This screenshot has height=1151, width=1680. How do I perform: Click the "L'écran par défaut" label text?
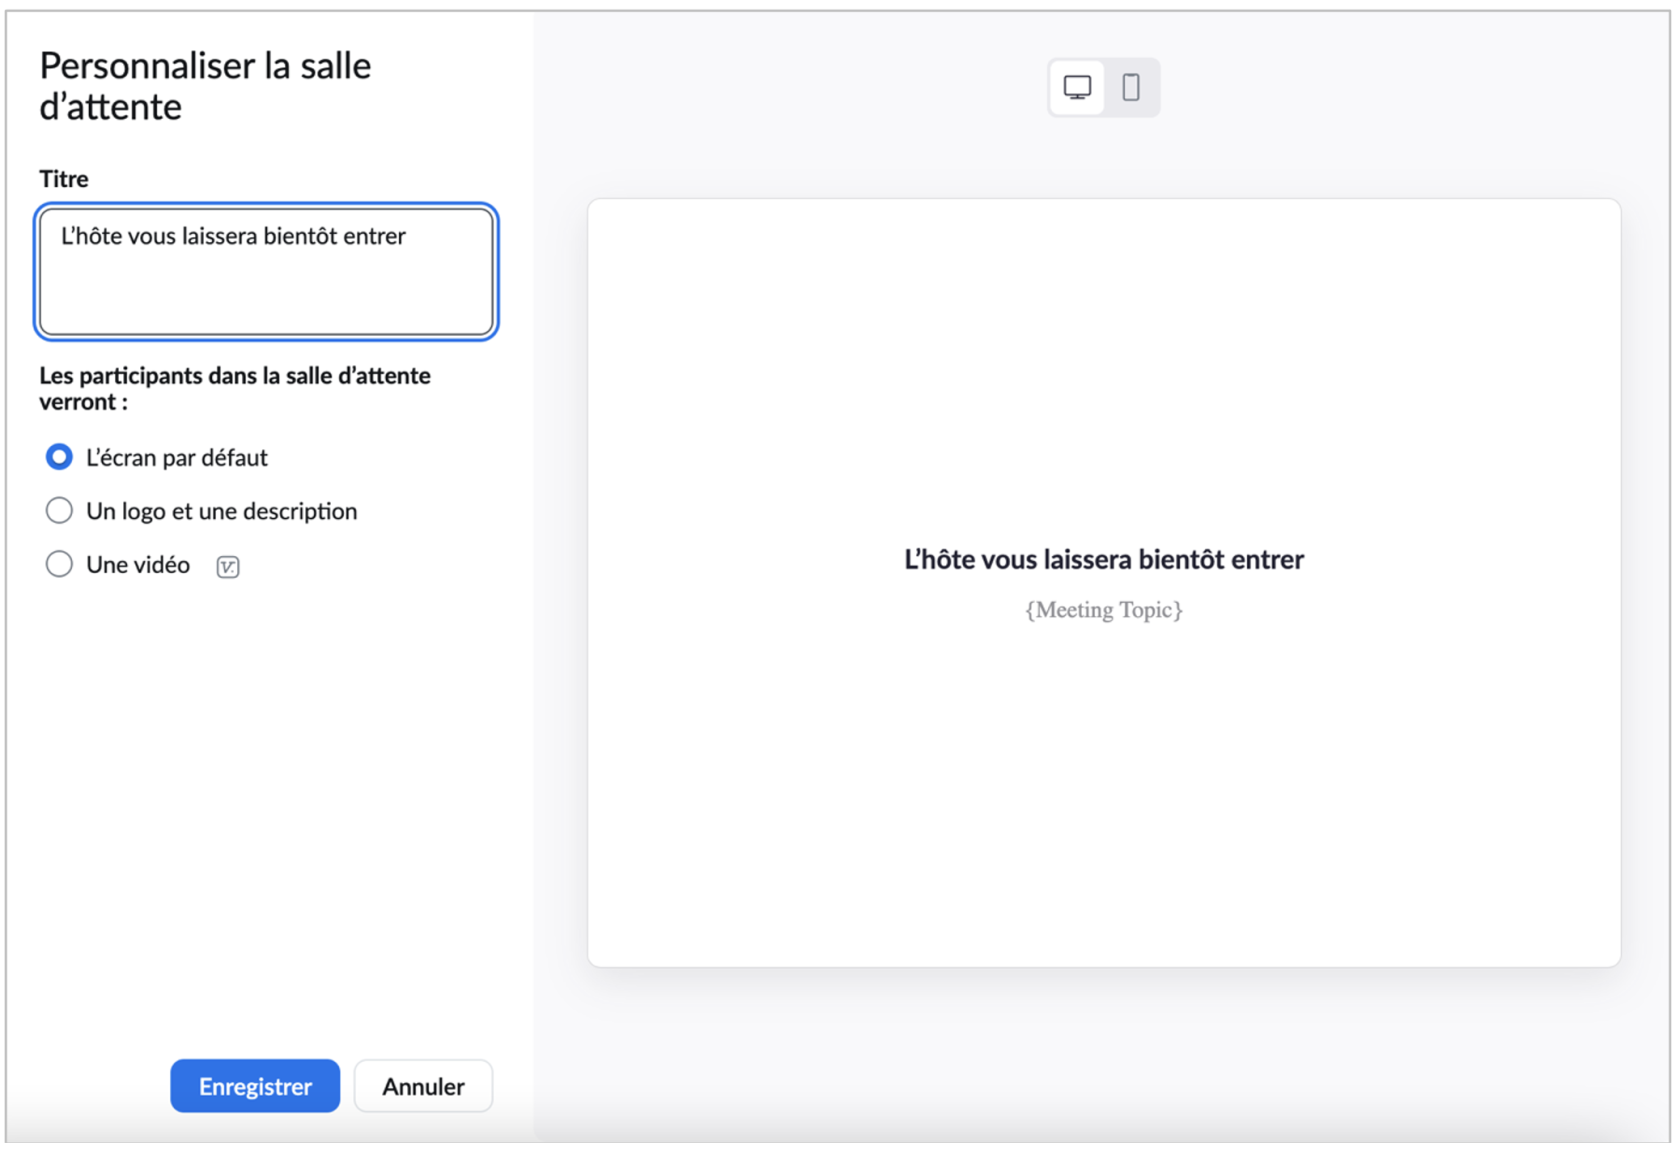(177, 458)
